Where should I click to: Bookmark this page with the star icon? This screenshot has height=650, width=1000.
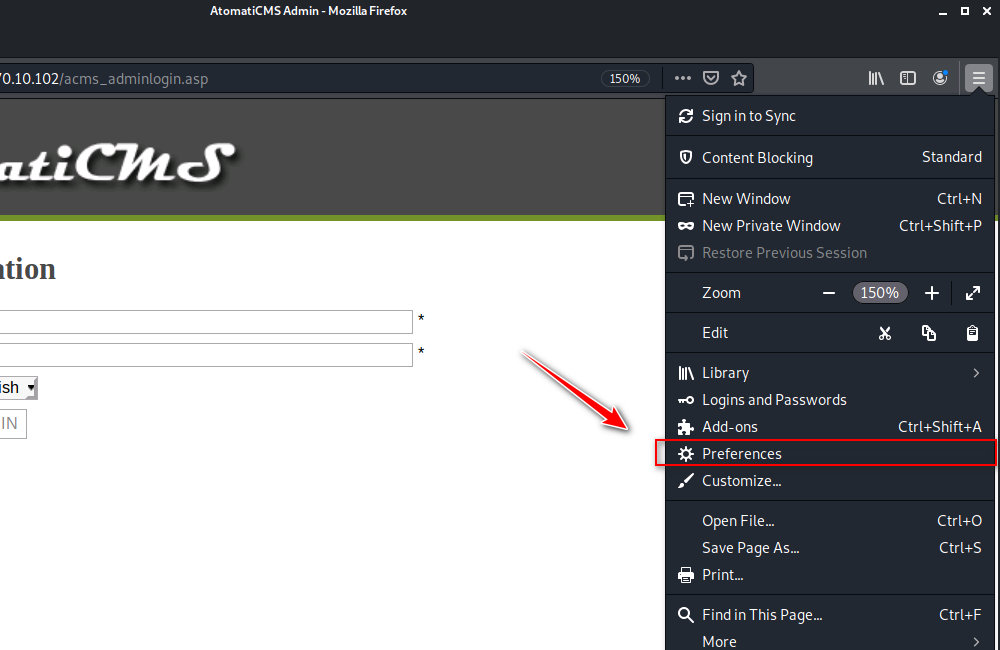click(739, 78)
